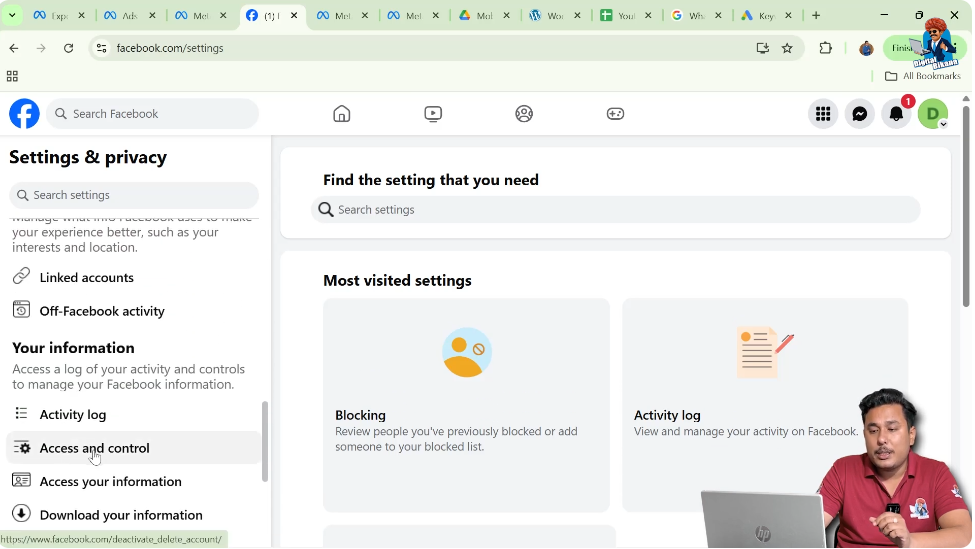The height and width of the screenshot is (549, 975).
Task: Click the Linked accounts chain icon
Action: [21, 275]
